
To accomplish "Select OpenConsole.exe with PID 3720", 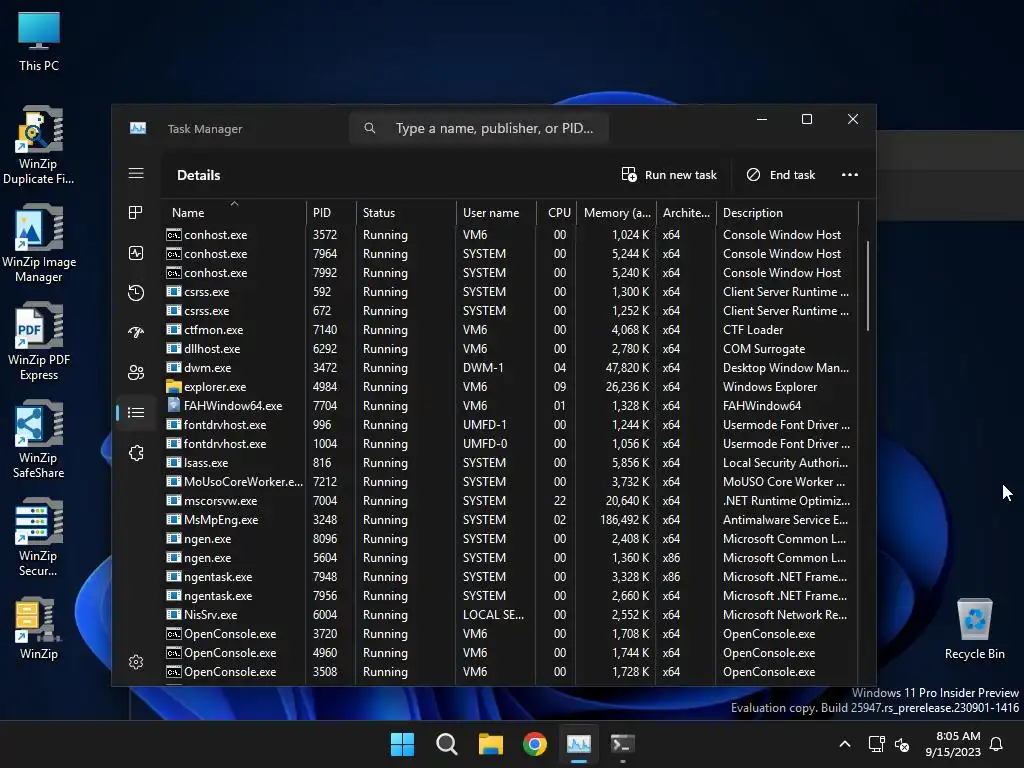I will click(x=509, y=633).
